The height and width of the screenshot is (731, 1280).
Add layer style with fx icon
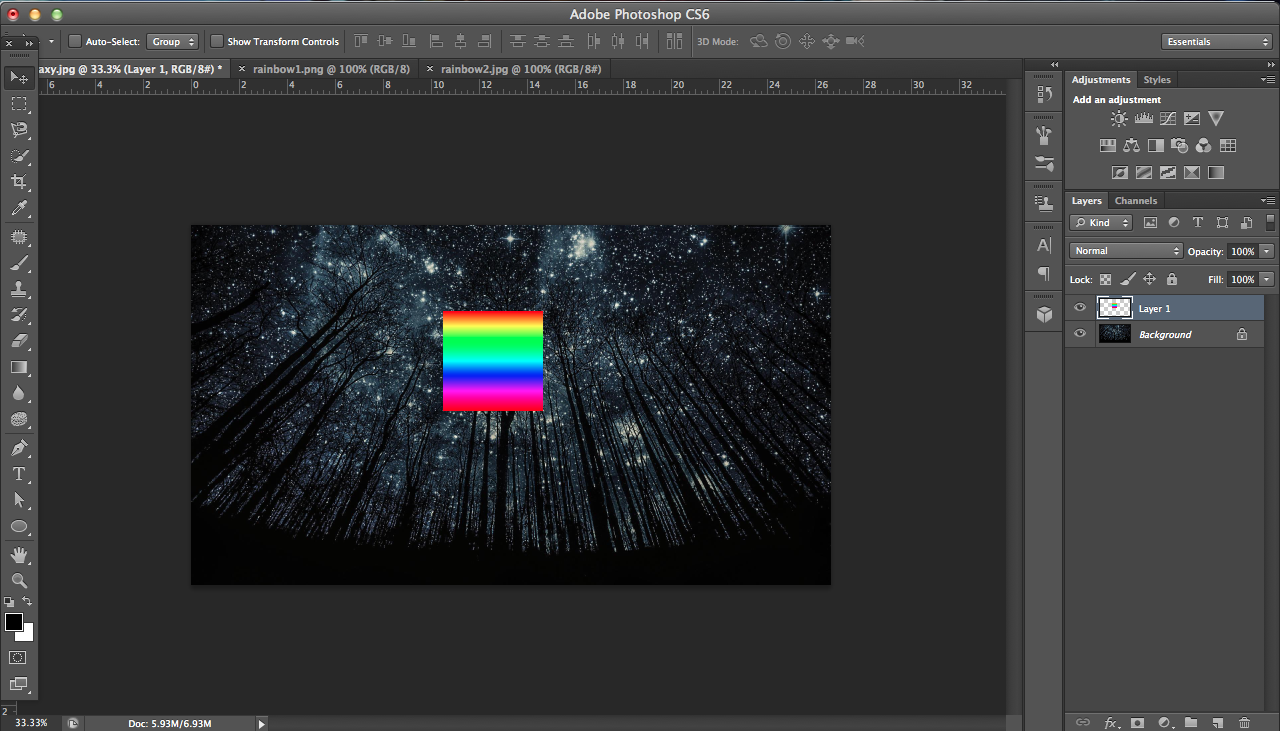[x=1110, y=722]
